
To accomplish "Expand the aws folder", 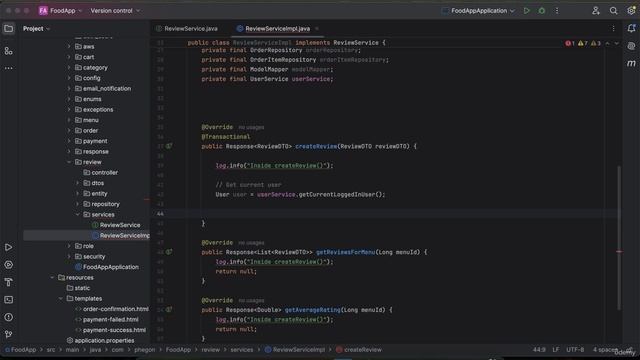I will tap(69, 47).
